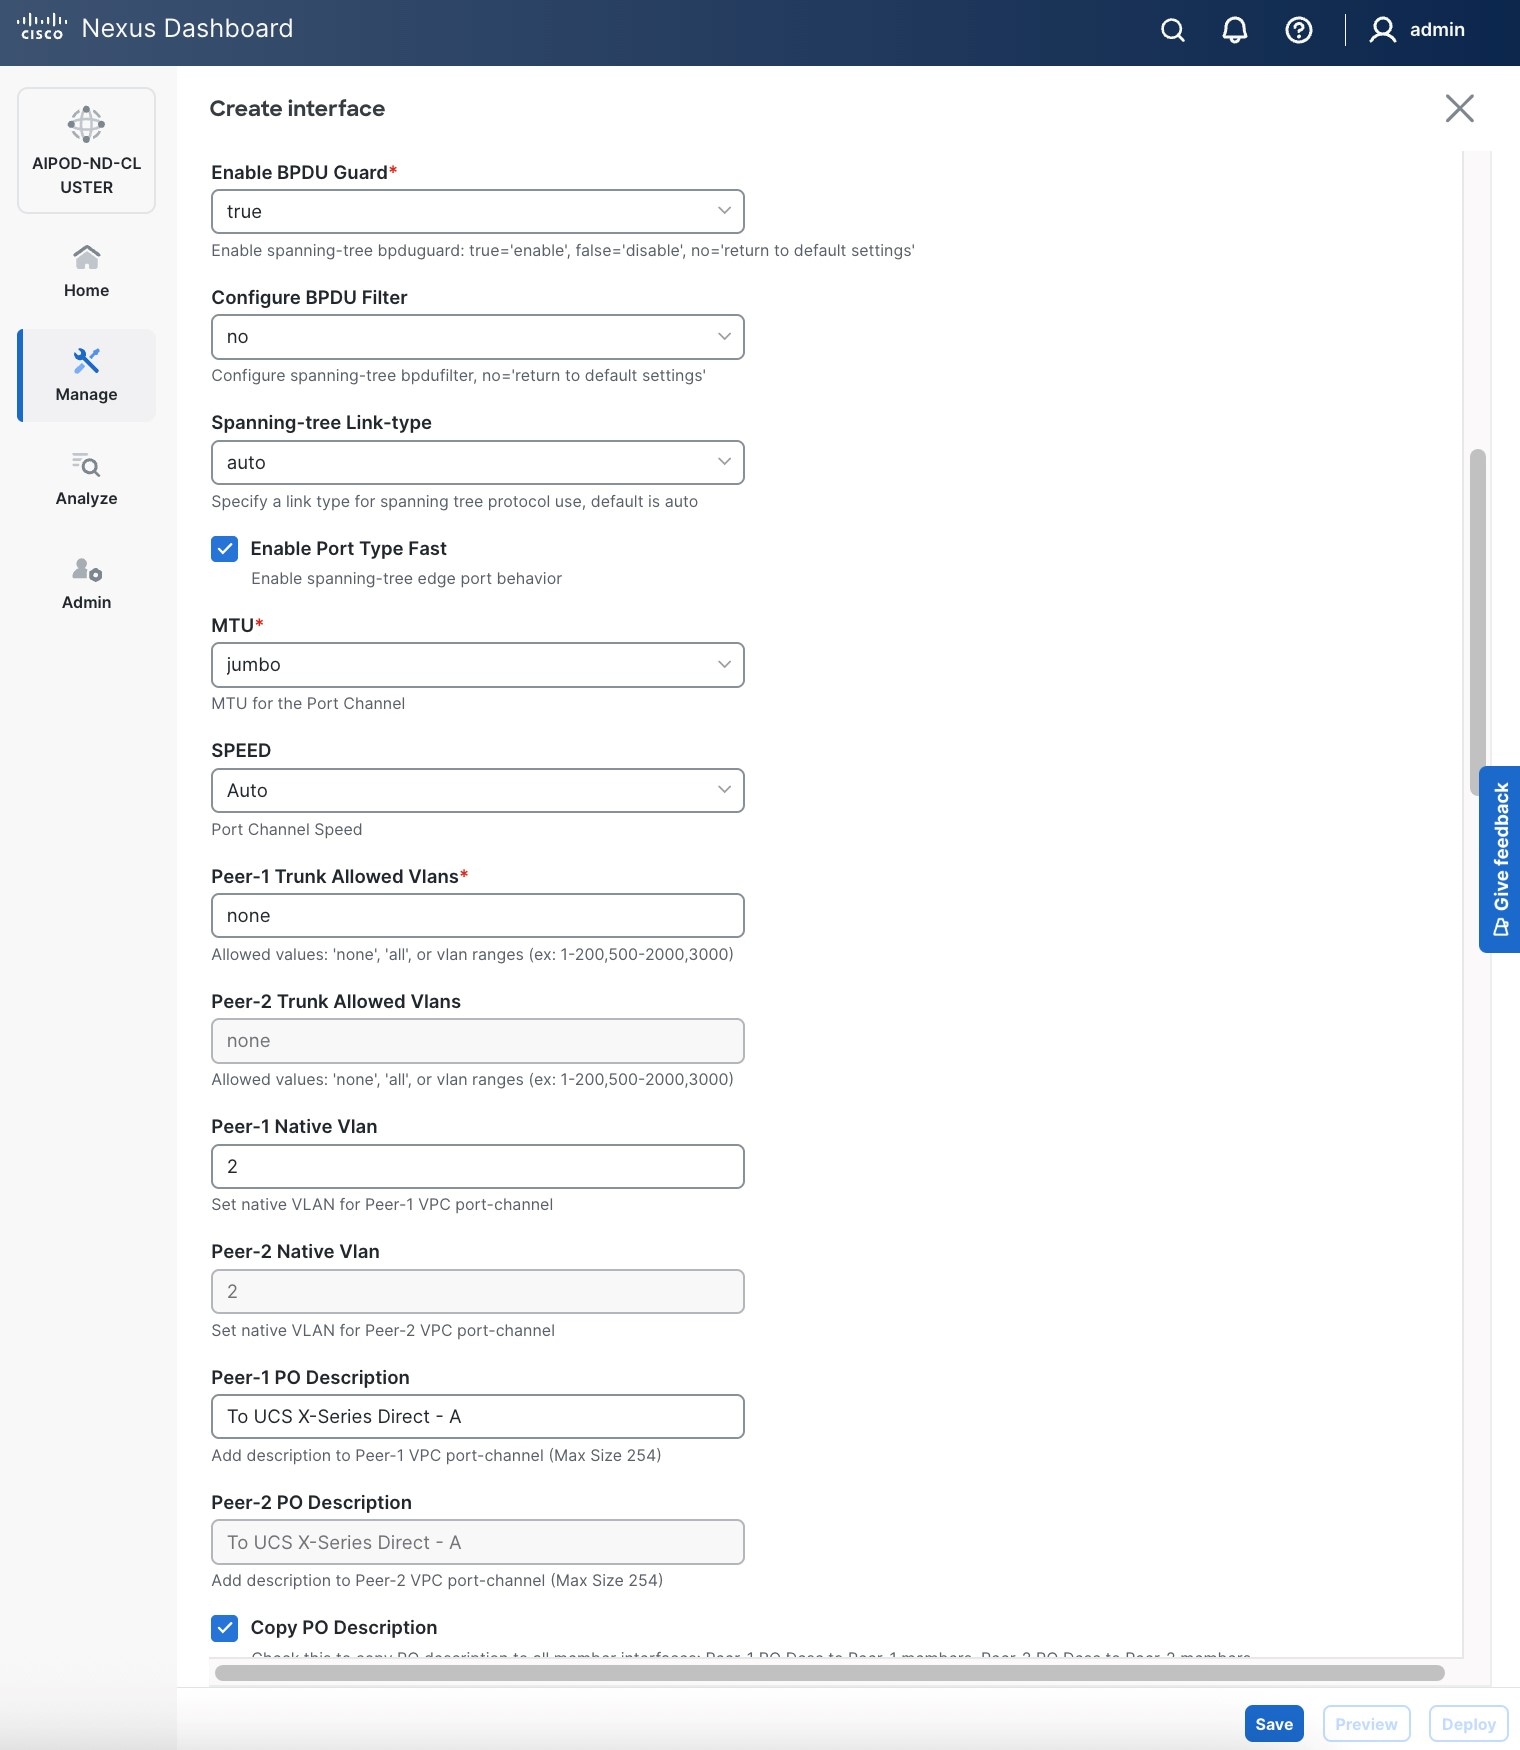Click the horizontal scrollbar at form bottom
Image resolution: width=1520 pixels, height=1750 pixels.
coord(829,1673)
